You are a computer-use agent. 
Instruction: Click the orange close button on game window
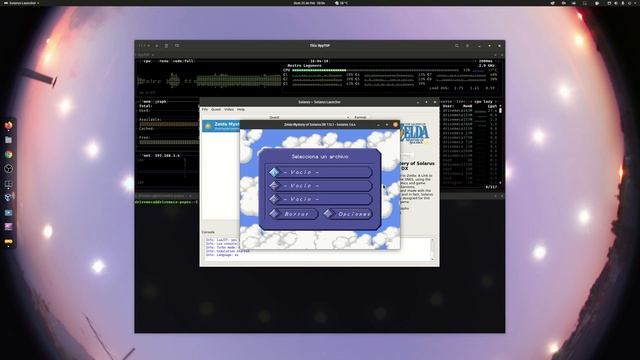pyautogui.click(x=395, y=124)
